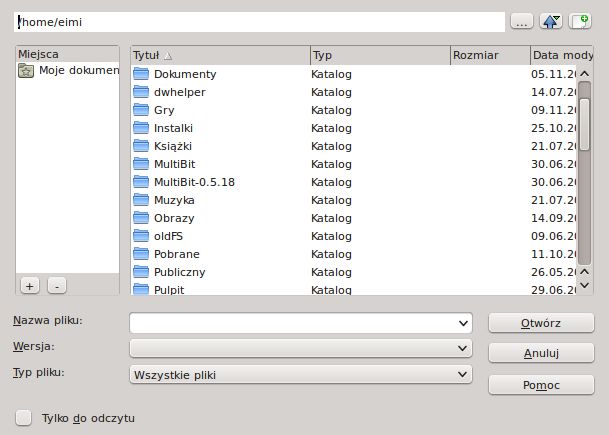Add a place with the + button

pos(30,286)
